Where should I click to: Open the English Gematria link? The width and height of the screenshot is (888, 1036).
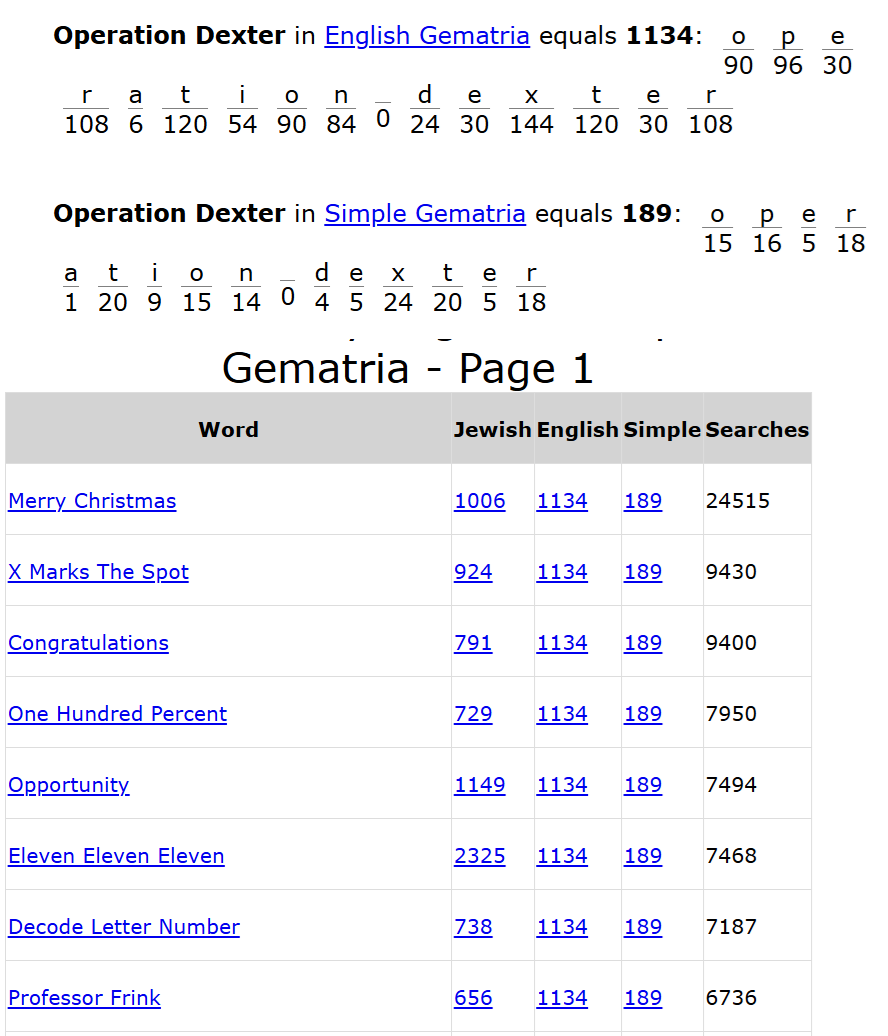coord(427,36)
